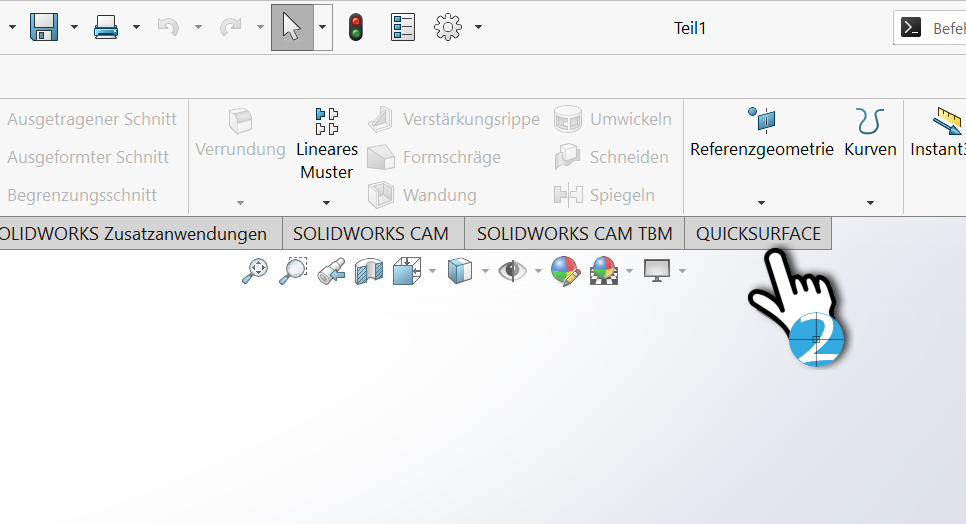Screen dimensions: 966x524
Task: Expand the Apply Scene dropdown arrow
Action: [x=629, y=271]
